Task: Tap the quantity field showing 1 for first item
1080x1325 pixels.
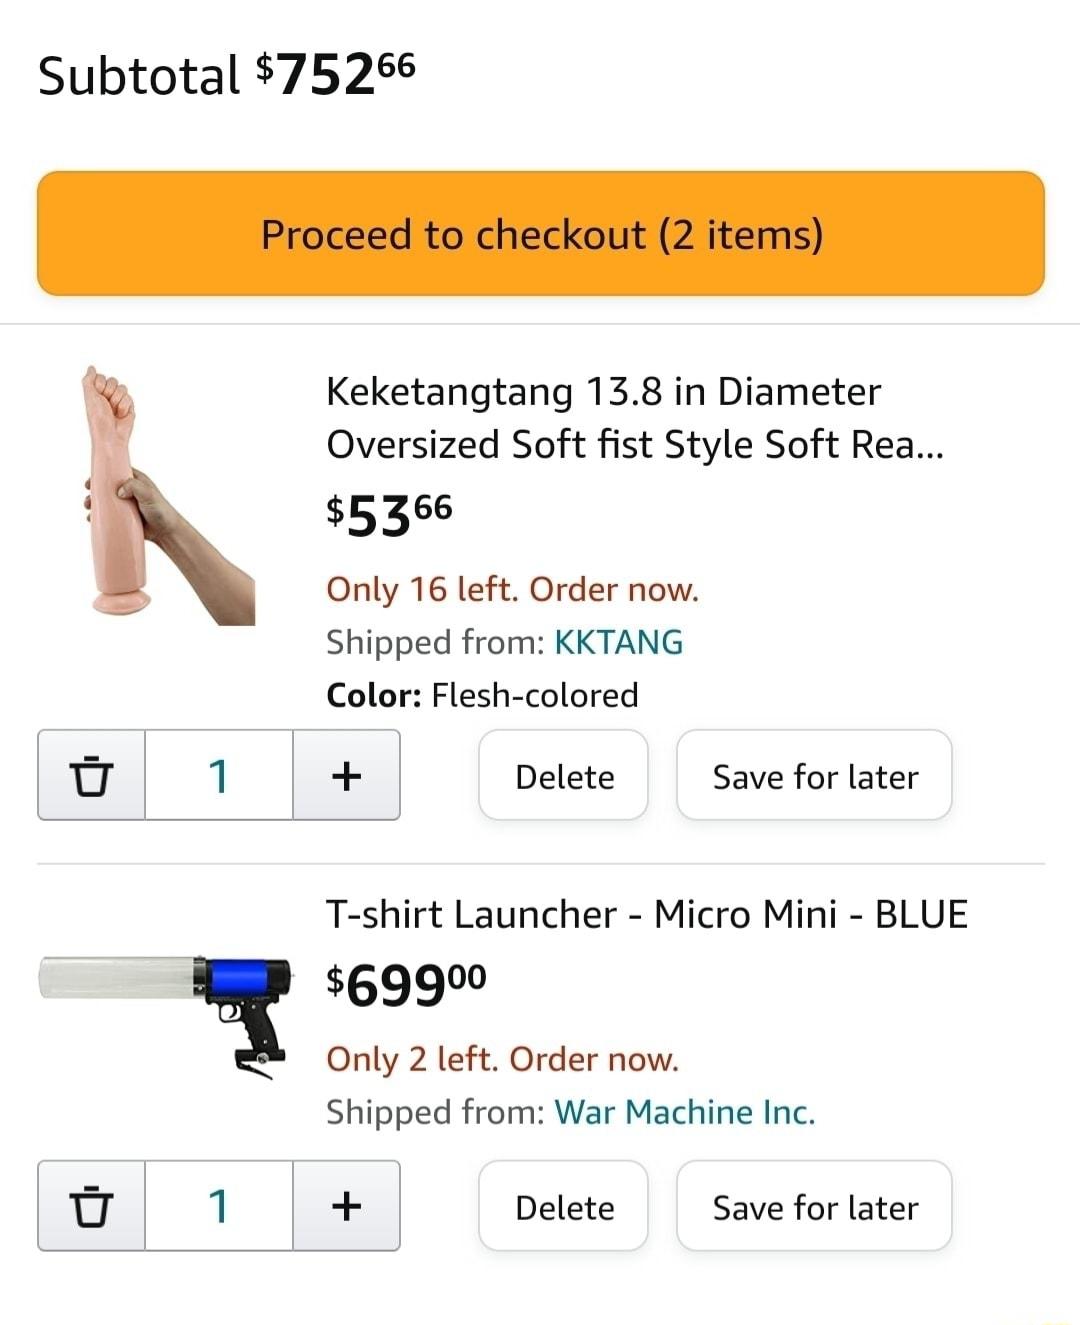Action: tap(219, 776)
